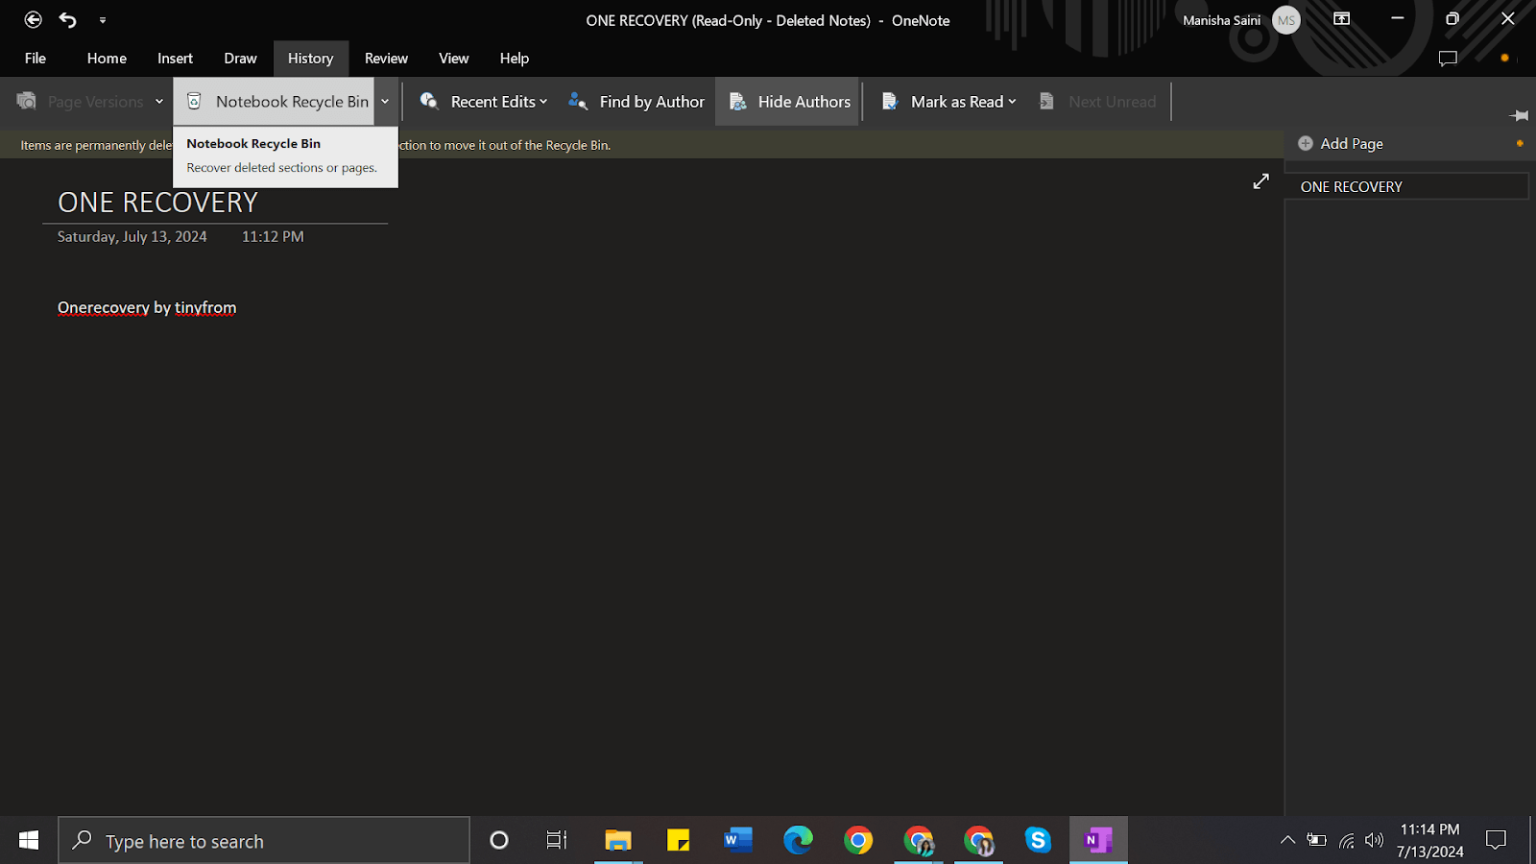Adjust the speaker volume icon

coord(1374,840)
